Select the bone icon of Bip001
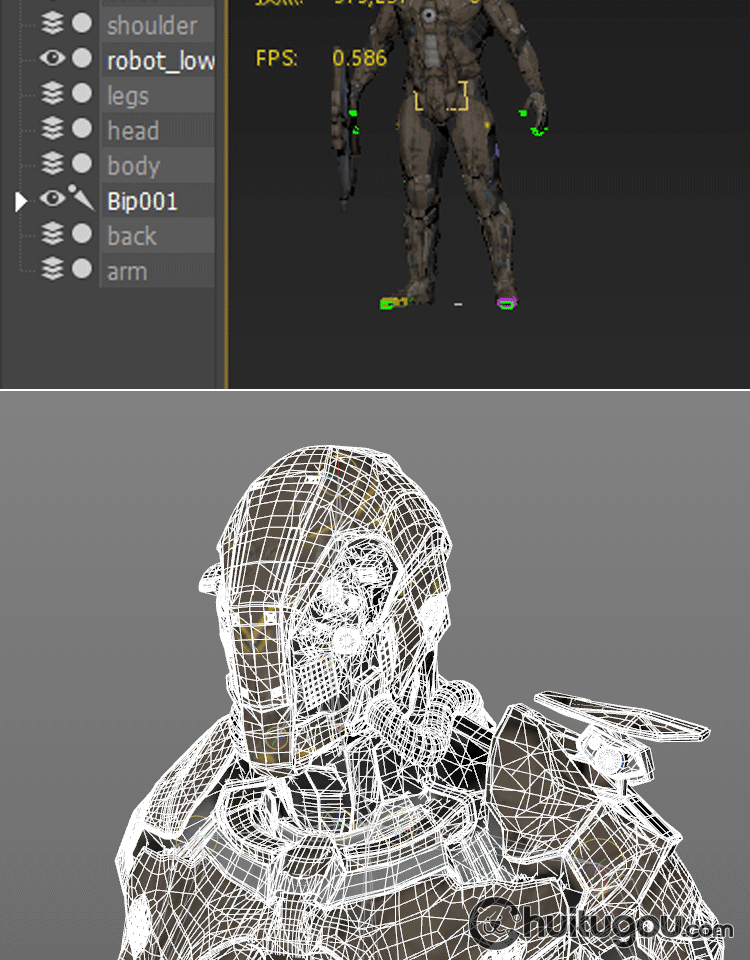The height and width of the screenshot is (960, 750). [82, 199]
